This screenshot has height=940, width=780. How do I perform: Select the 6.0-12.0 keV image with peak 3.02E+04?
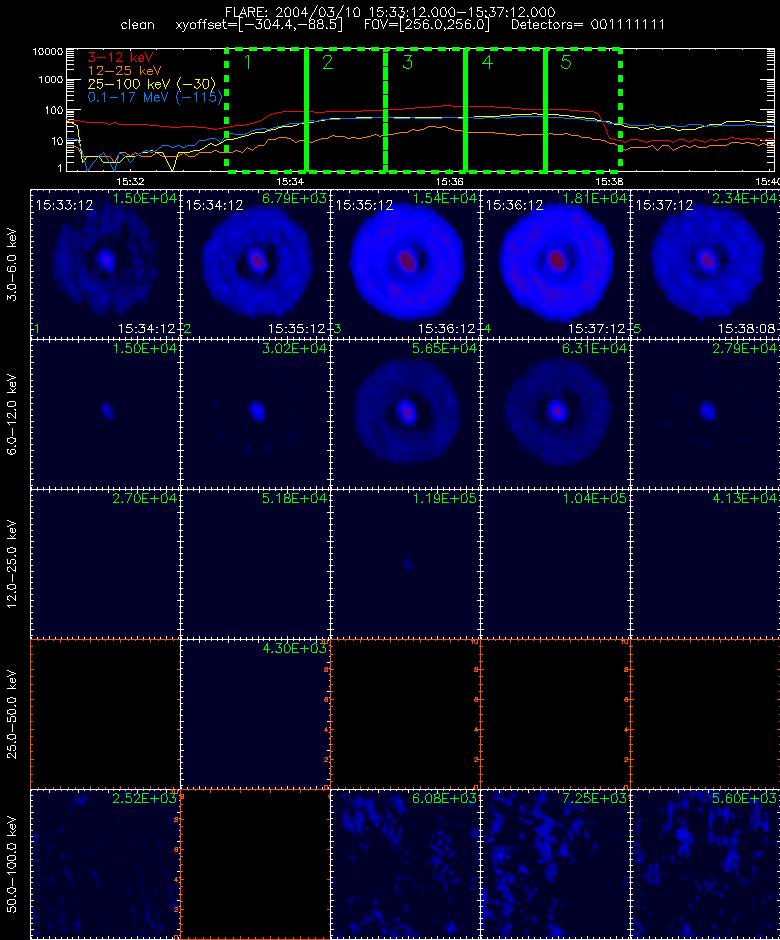(x=255, y=414)
